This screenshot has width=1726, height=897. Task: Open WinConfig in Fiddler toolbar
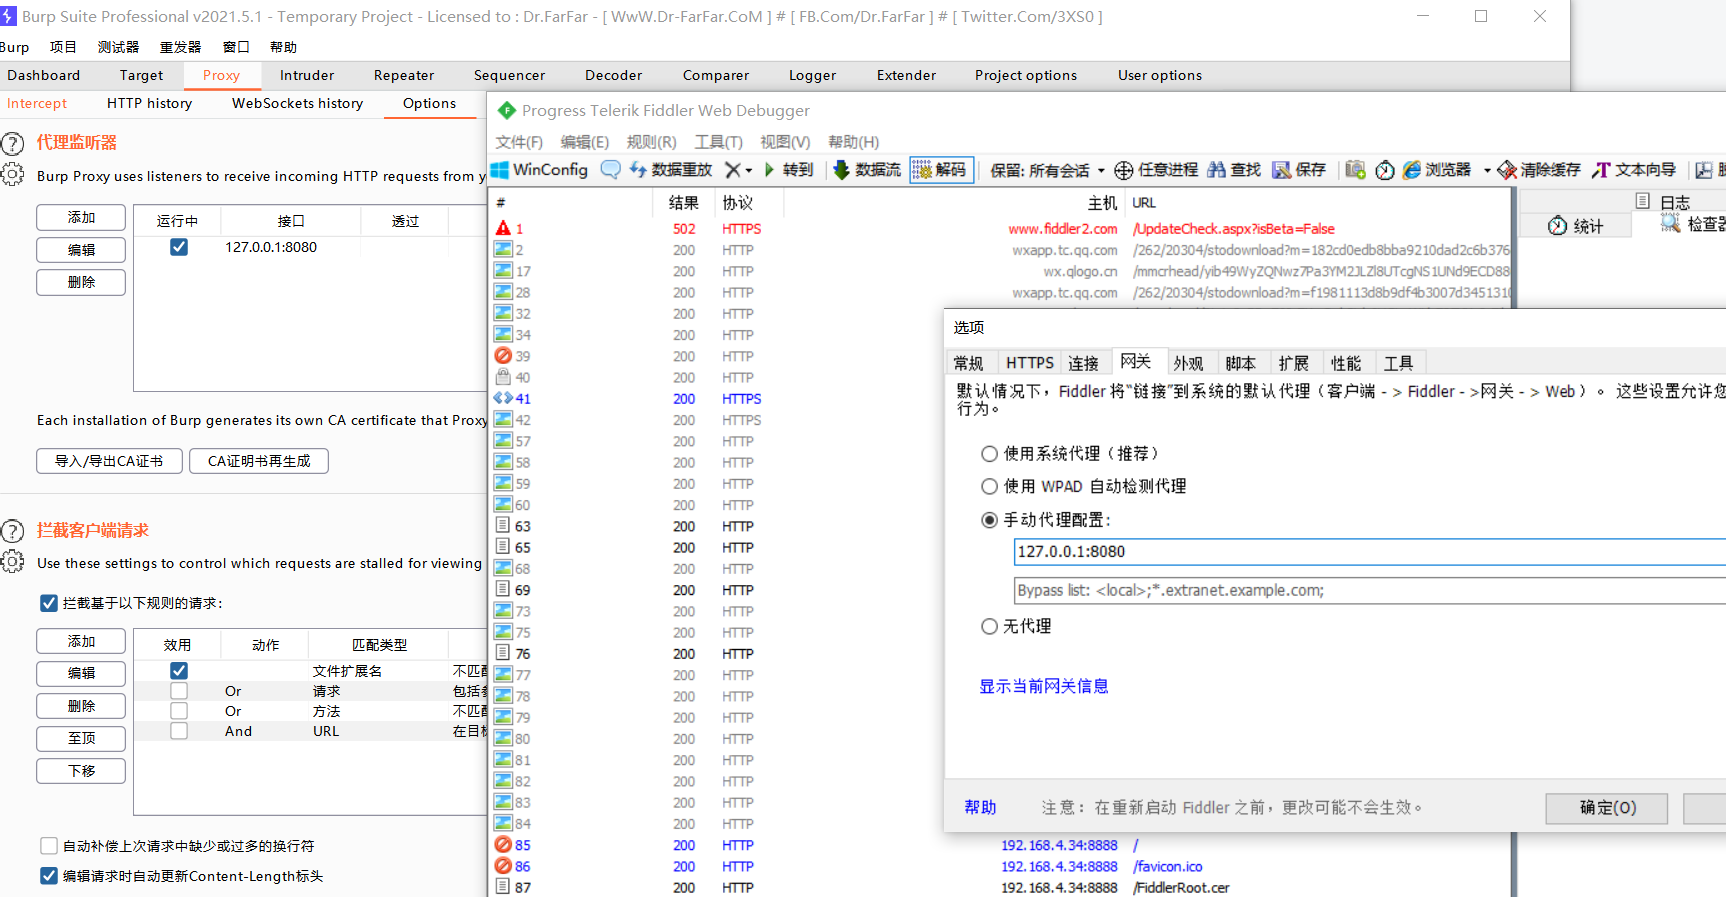539,170
